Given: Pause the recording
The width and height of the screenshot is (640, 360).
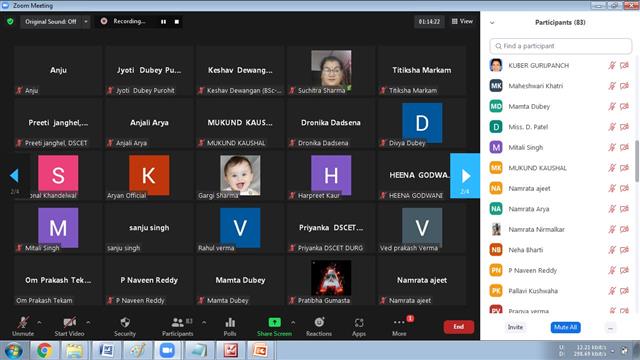Looking at the screenshot, I should (x=163, y=22).
